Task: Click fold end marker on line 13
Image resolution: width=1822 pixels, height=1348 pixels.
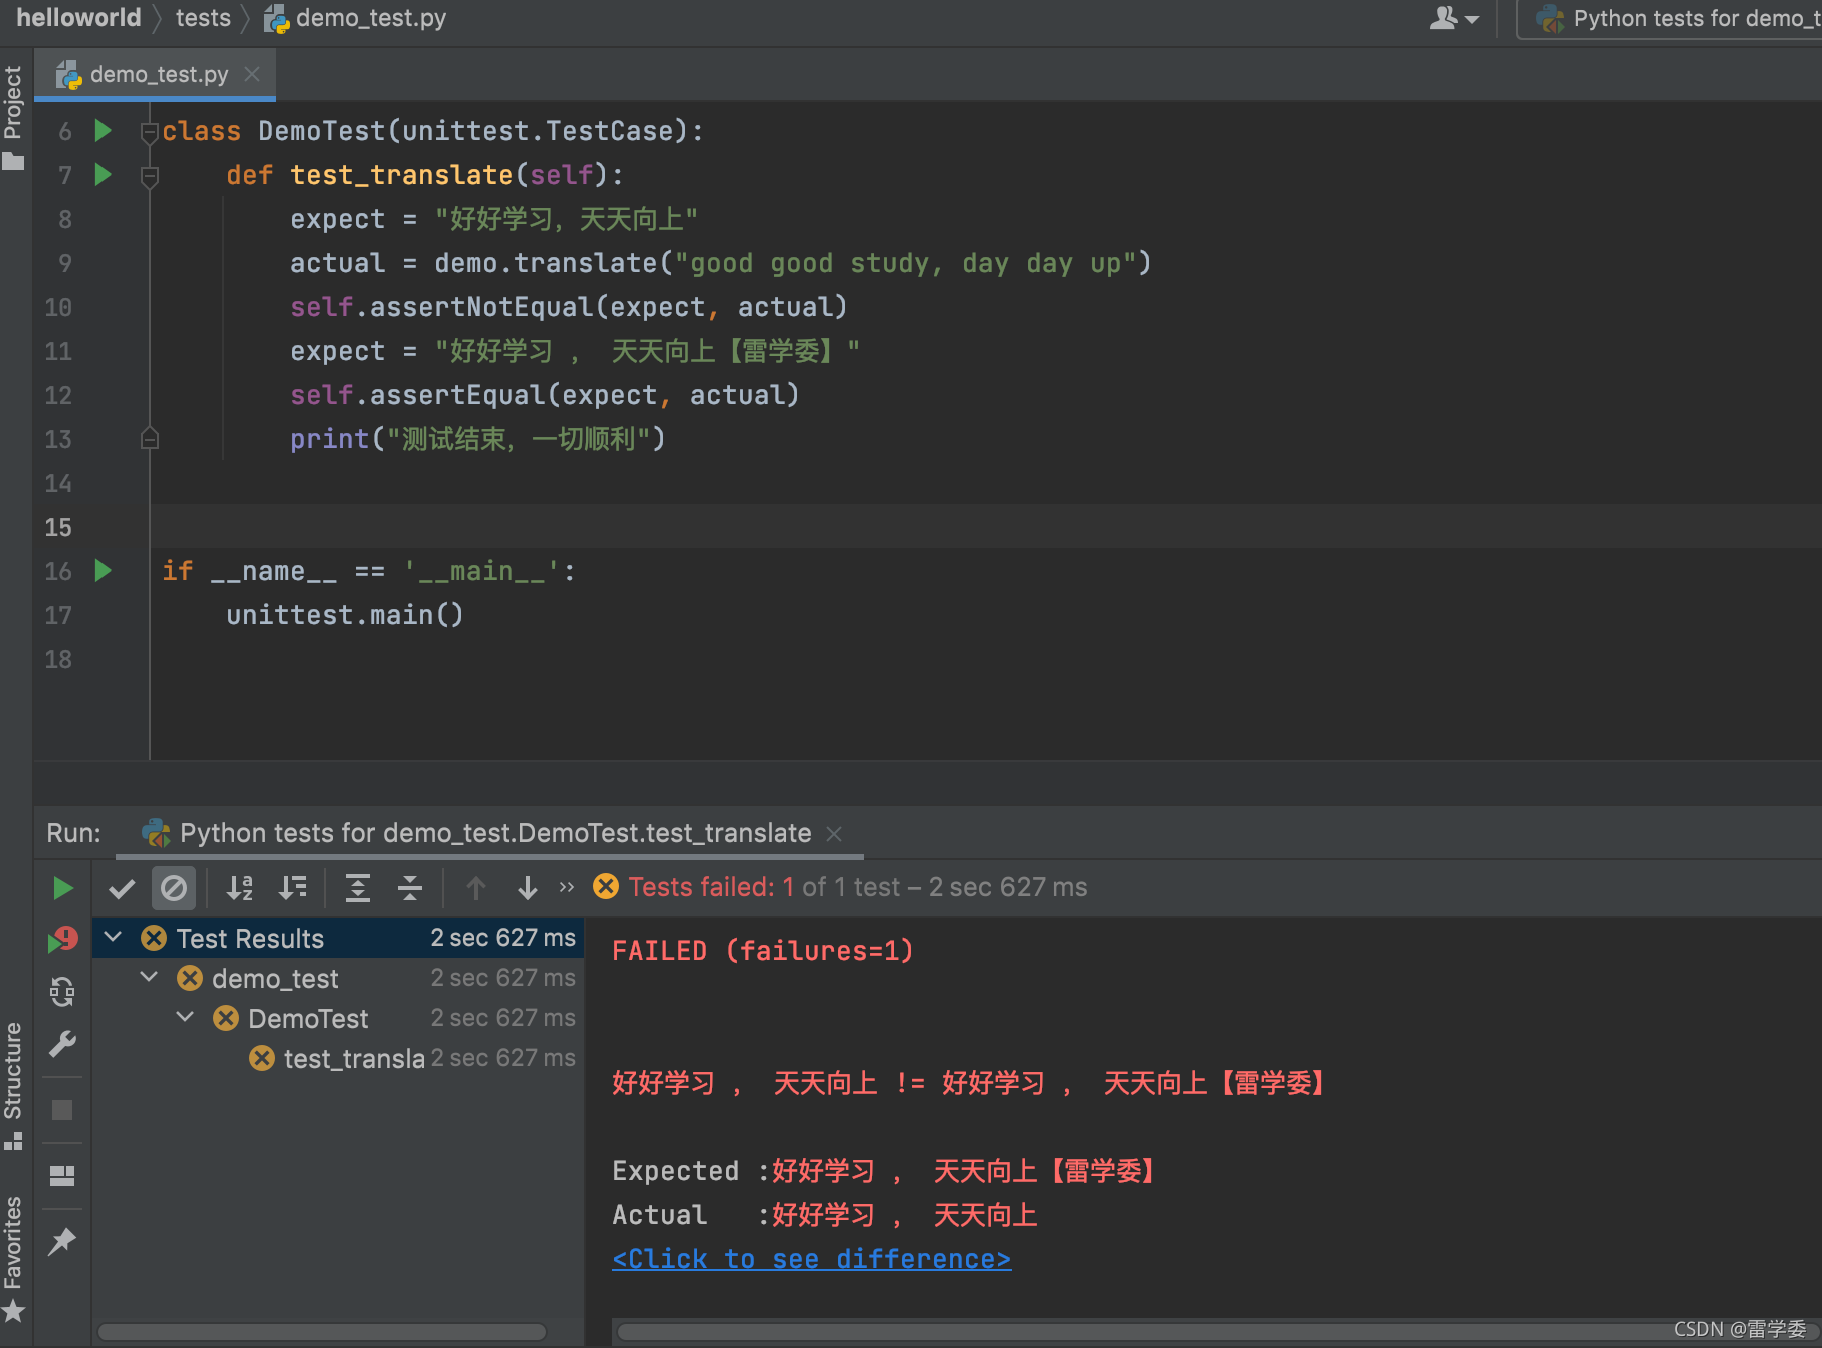Action: tap(150, 438)
